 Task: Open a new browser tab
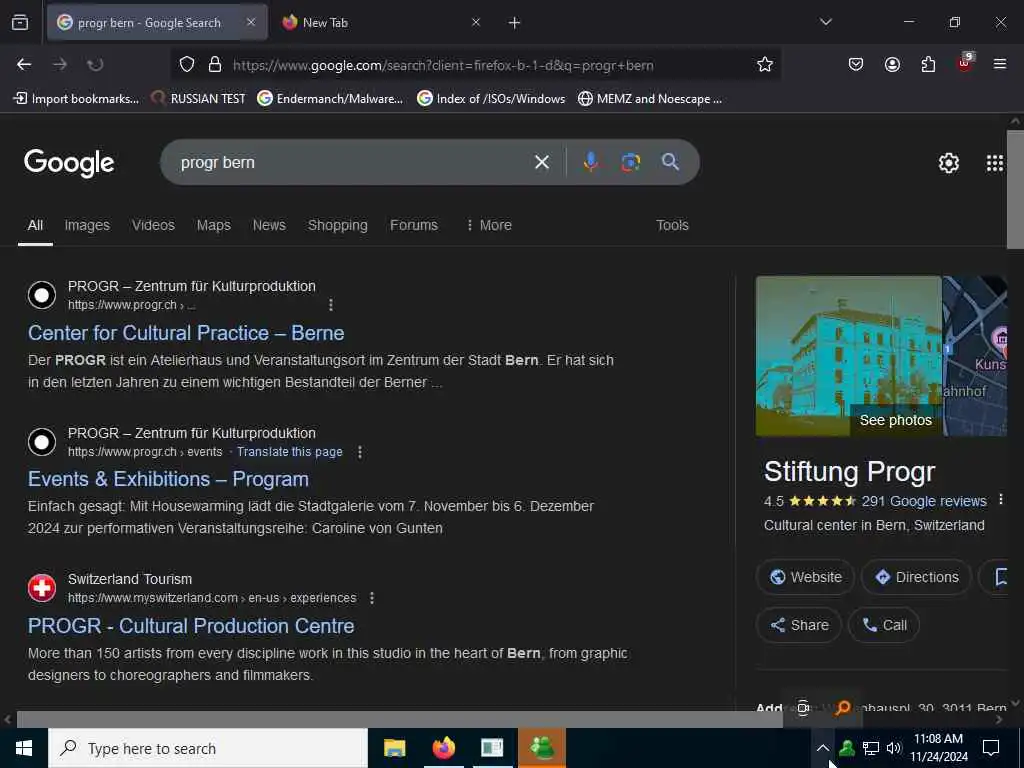515,23
